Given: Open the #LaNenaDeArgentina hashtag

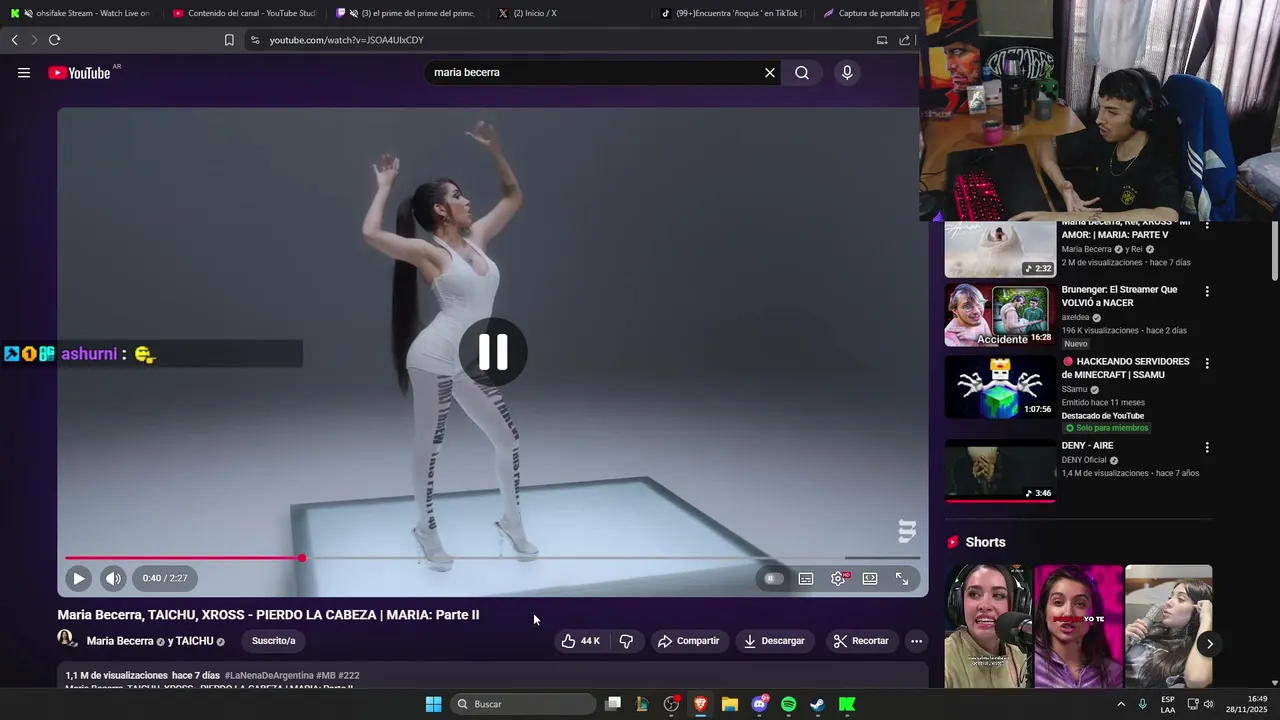Looking at the screenshot, I should 269,676.
